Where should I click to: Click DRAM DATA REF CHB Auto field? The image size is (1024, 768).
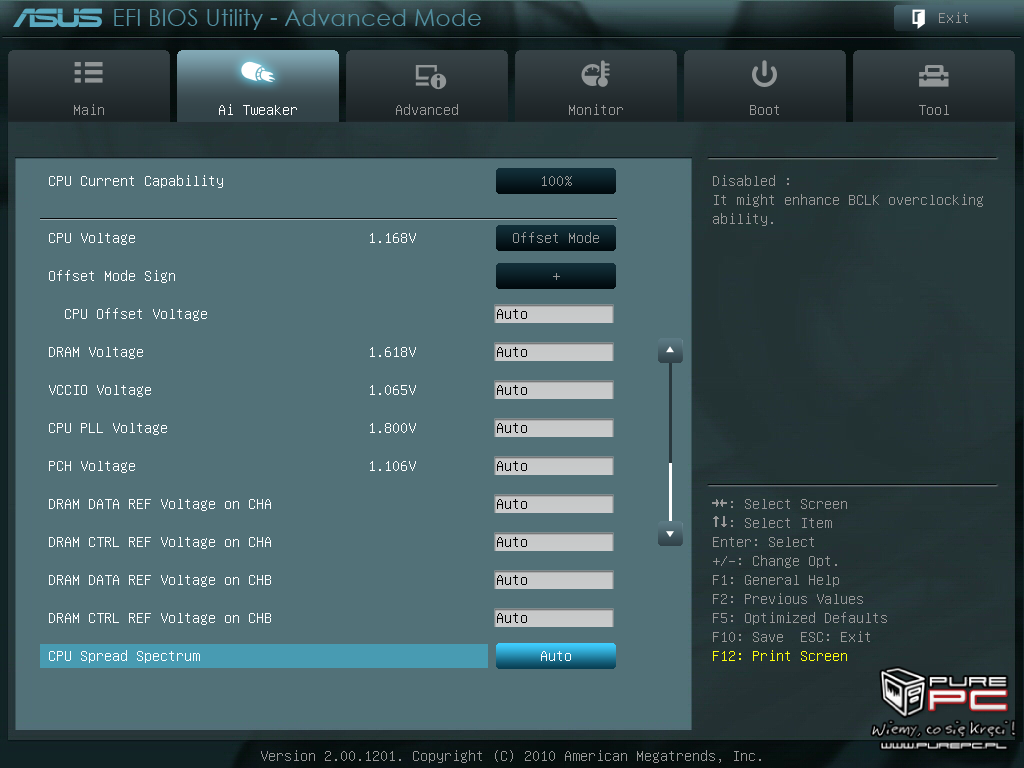point(554,580)
